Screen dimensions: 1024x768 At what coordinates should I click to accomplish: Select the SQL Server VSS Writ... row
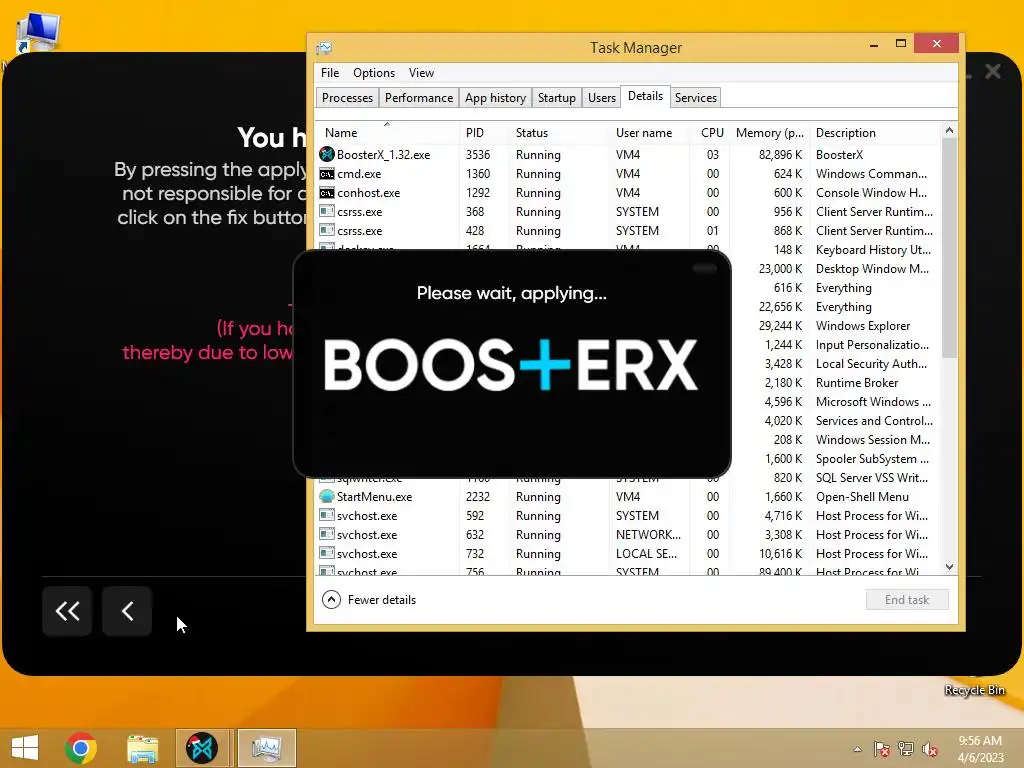coord(872,477)
